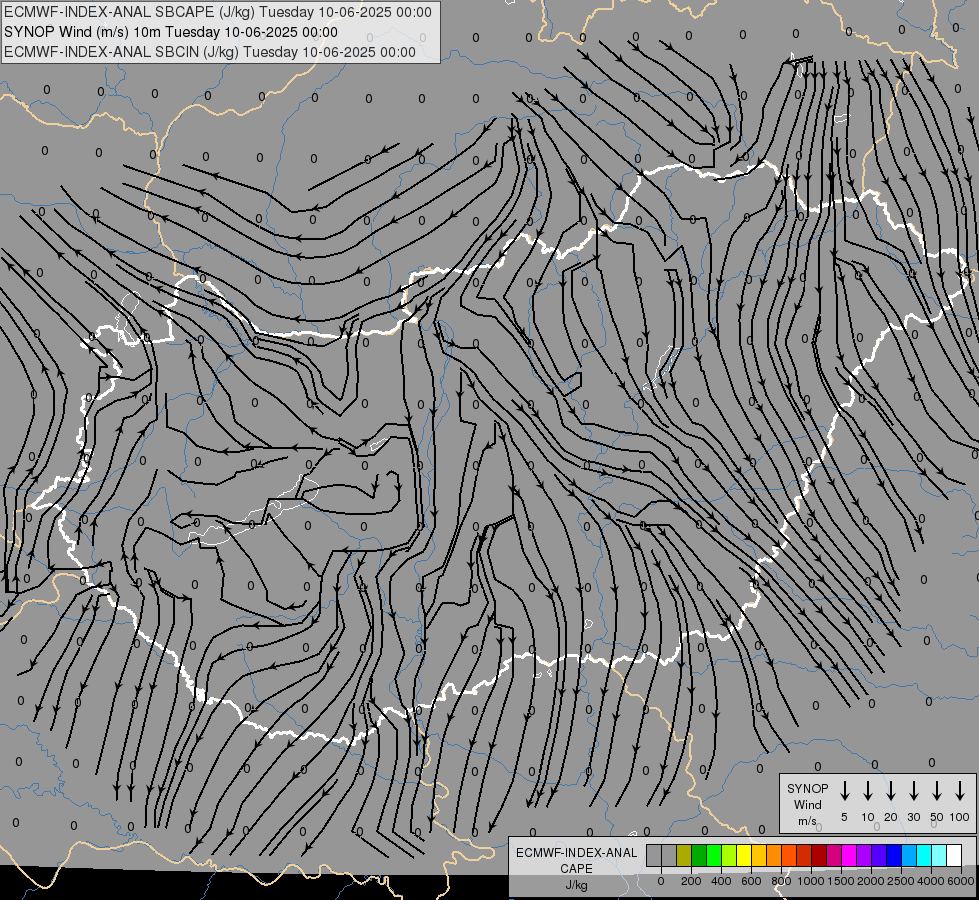This screenshot has width=979, height=900.
Task: Click the 50 m/s wind arrow in the SYNOP legend
Action: 937,791
